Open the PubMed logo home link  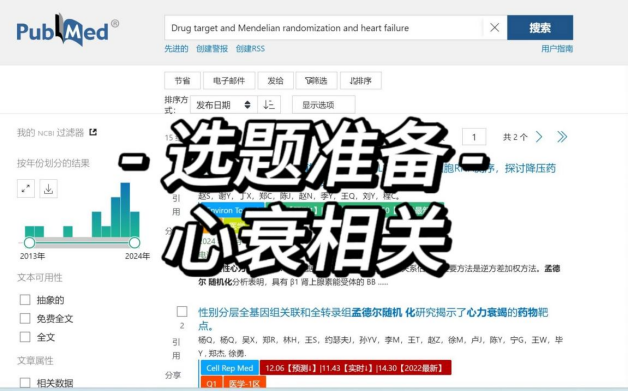click(x=67, y=30)
